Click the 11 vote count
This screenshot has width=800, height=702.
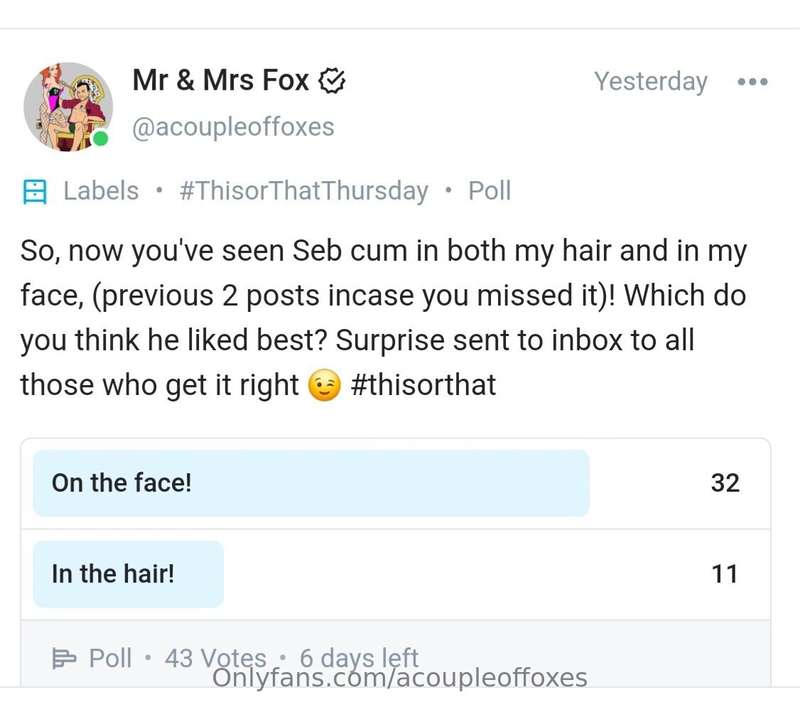pyautogui.click(x=725, y=574)
